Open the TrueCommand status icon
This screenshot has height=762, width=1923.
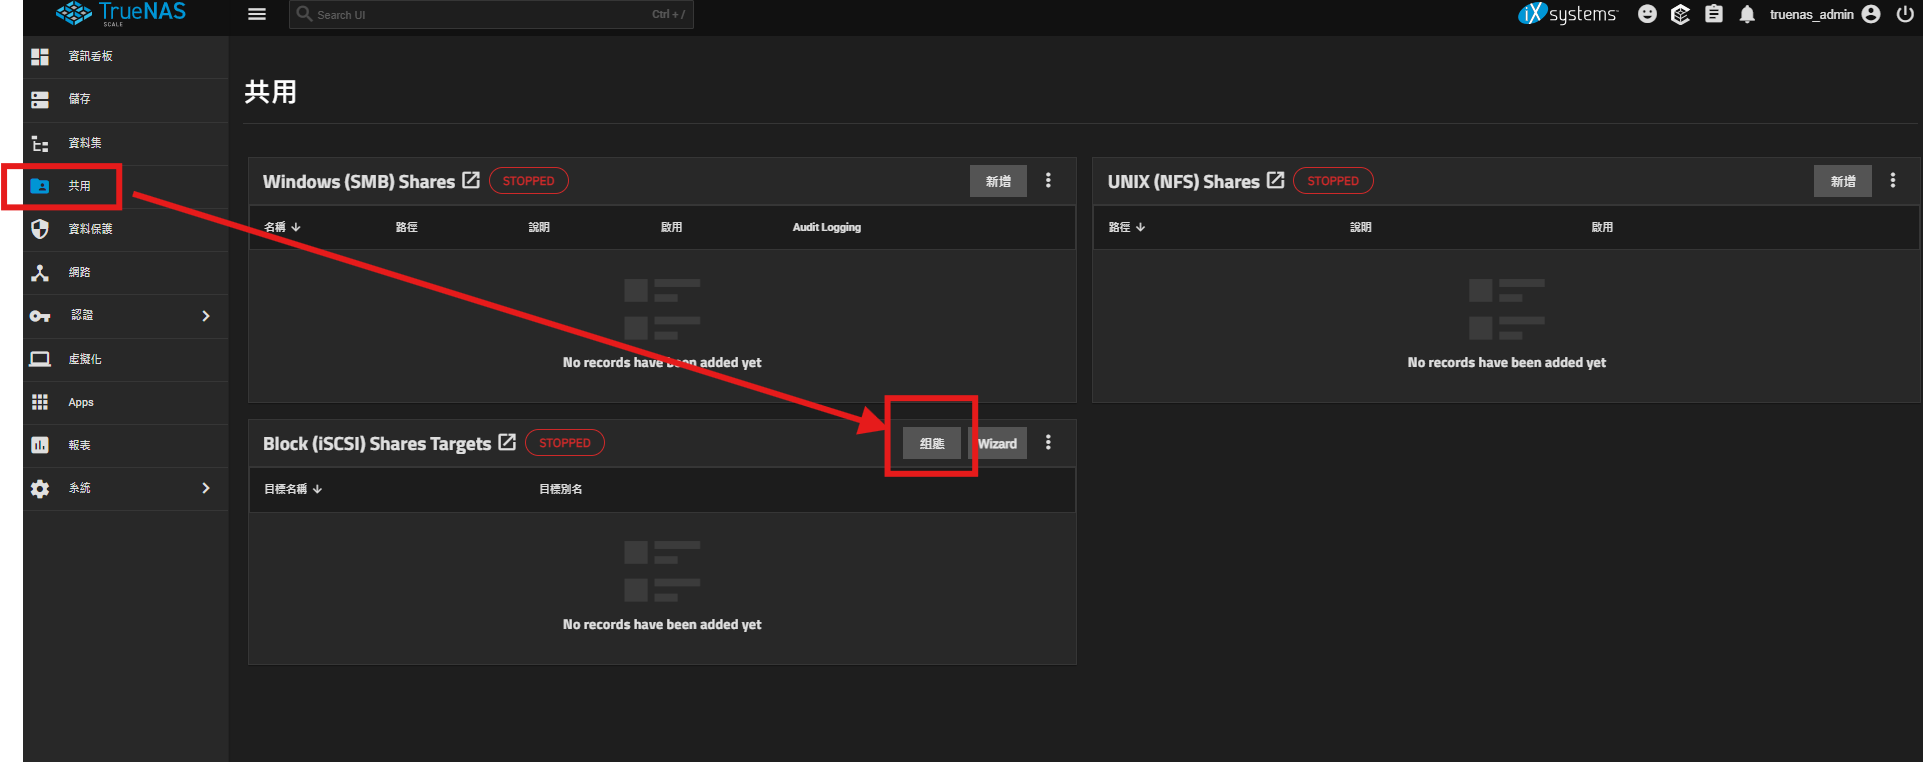click(x=1680, y=14)
